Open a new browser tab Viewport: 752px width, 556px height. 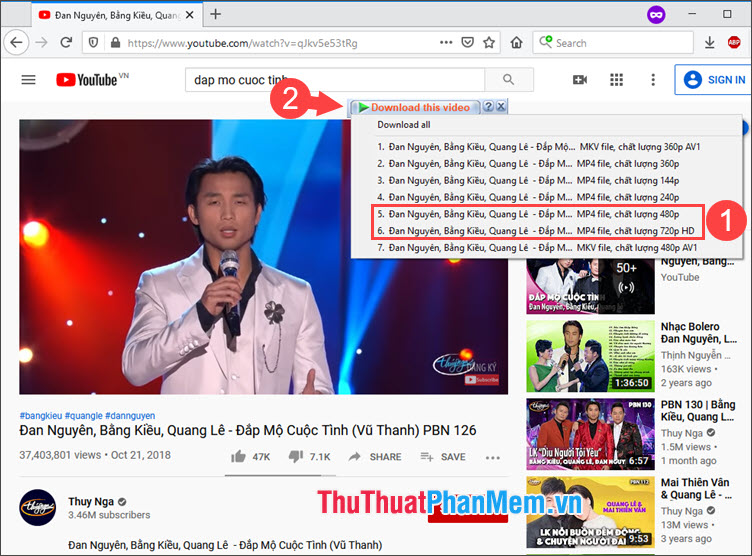[216, 14]
